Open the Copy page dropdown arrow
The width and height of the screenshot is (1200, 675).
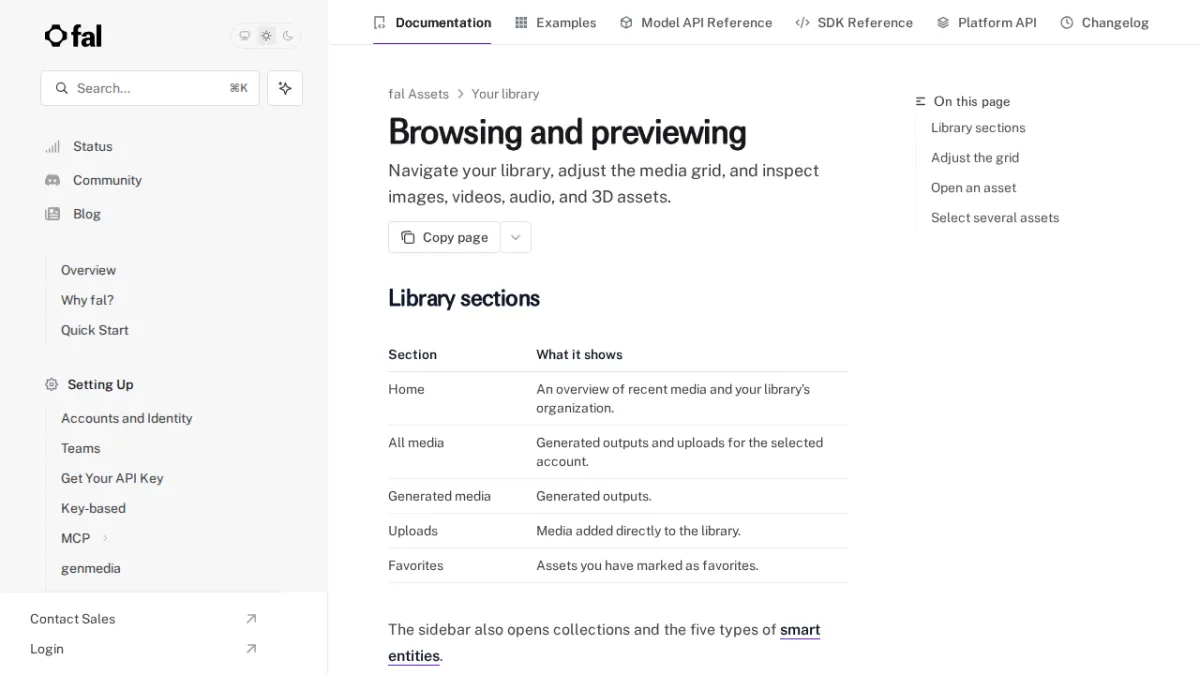tap(516, 237)
